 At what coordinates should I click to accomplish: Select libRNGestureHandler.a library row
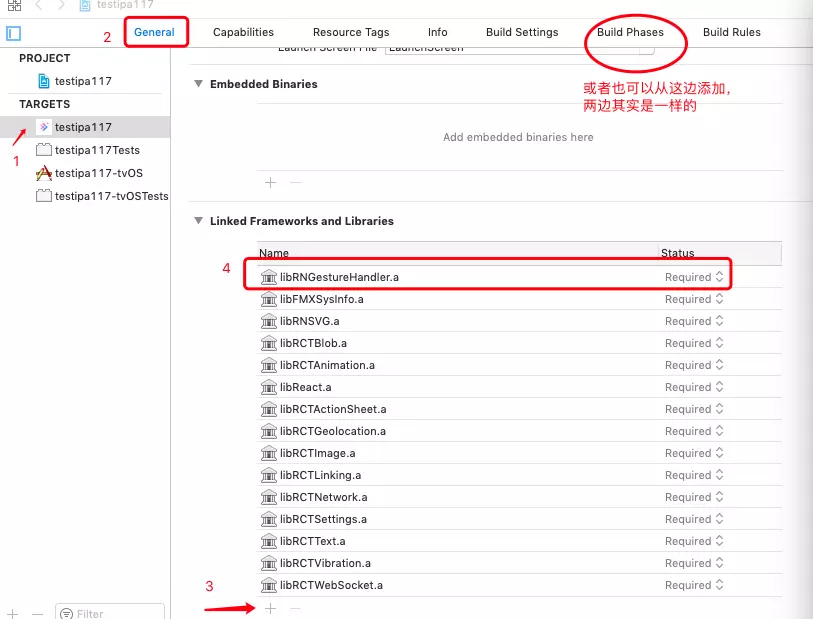click(519, 277)
